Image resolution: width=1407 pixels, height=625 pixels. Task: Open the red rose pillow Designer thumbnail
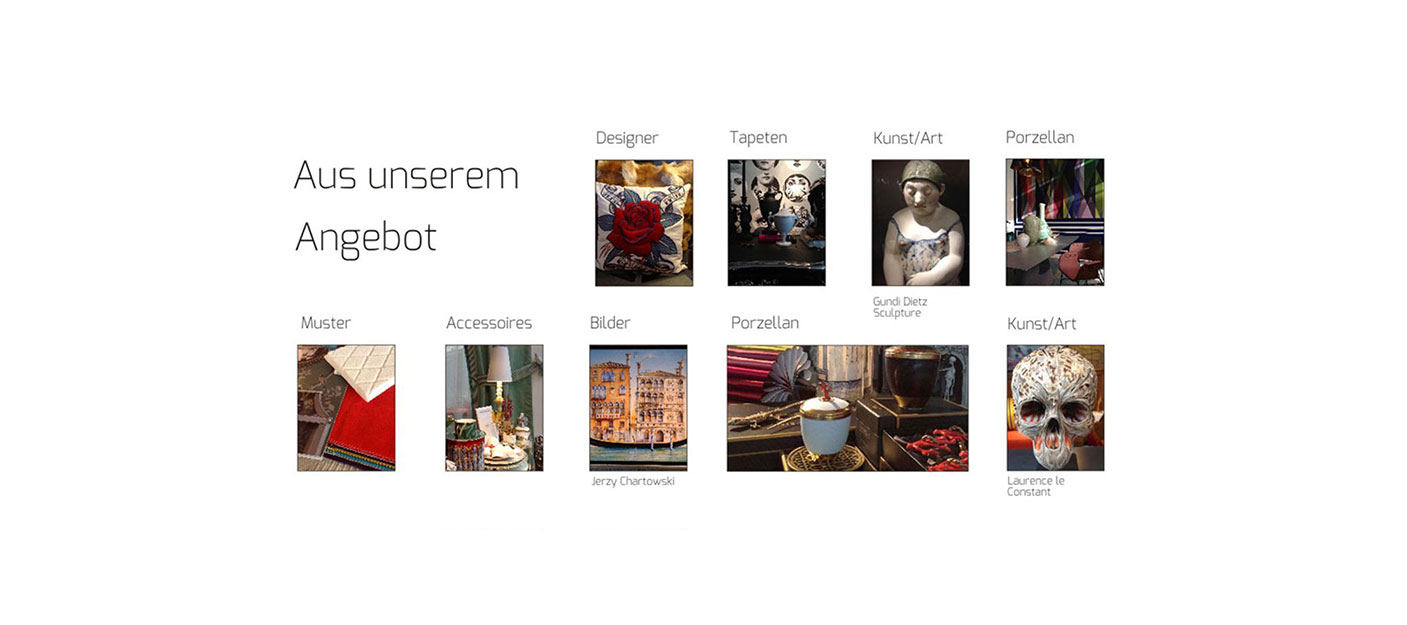(644, 223)
